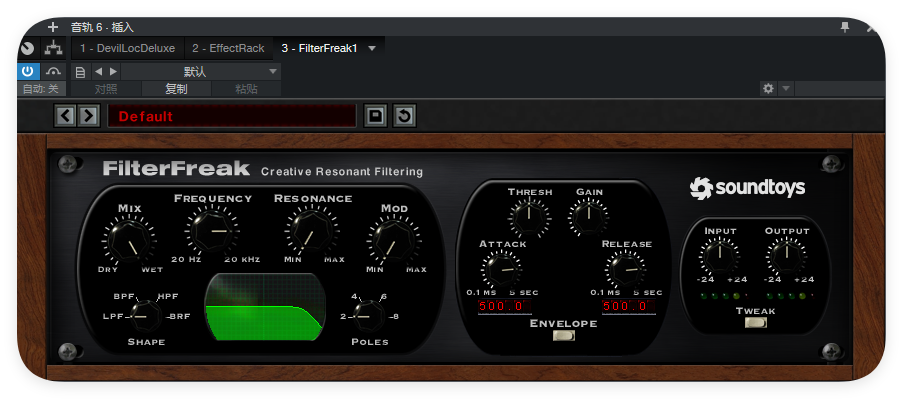
Task: Select the 3 - FilterFreak1 tab
Action: (320, 48)
